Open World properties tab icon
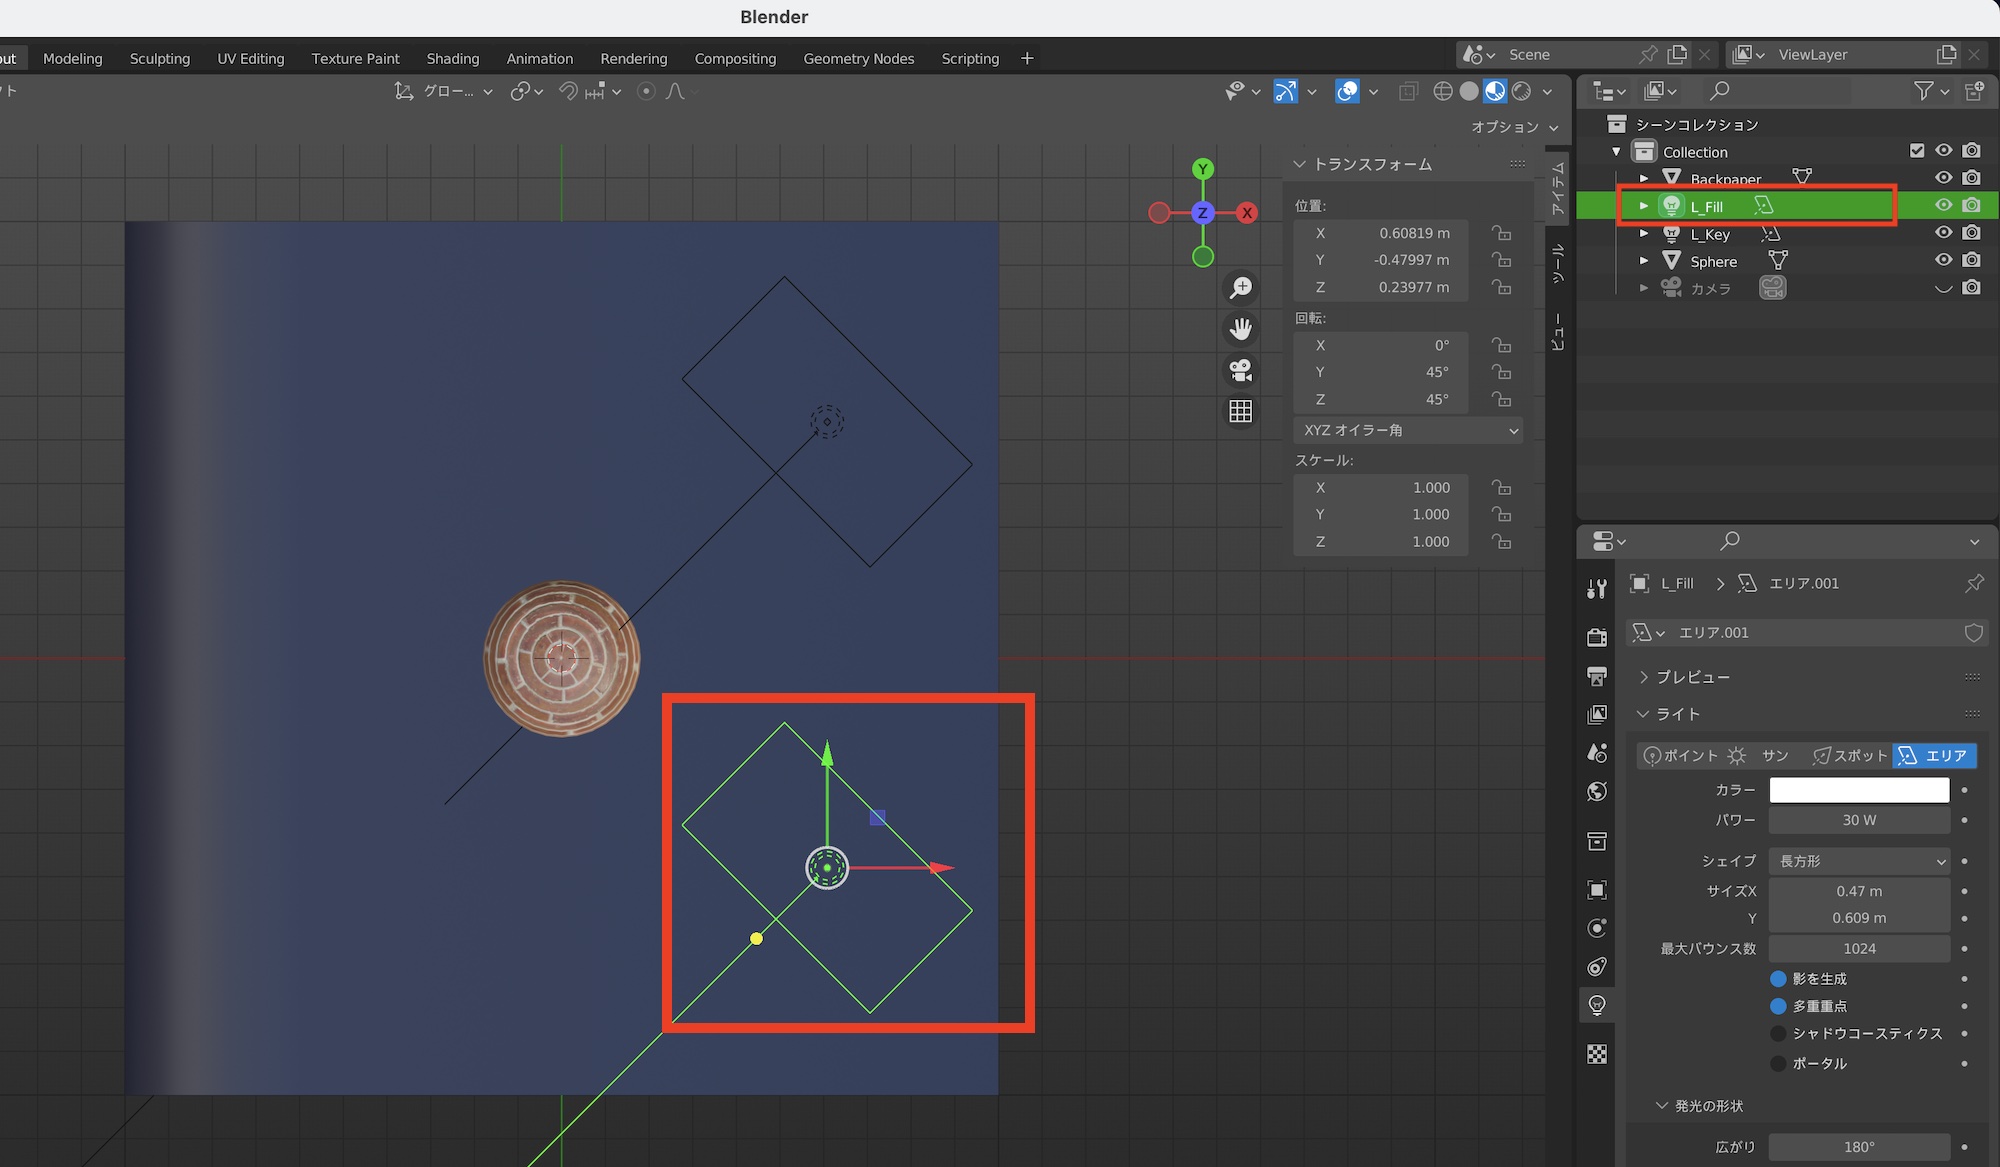The image size is (2000, 1167). (1597, 792)
